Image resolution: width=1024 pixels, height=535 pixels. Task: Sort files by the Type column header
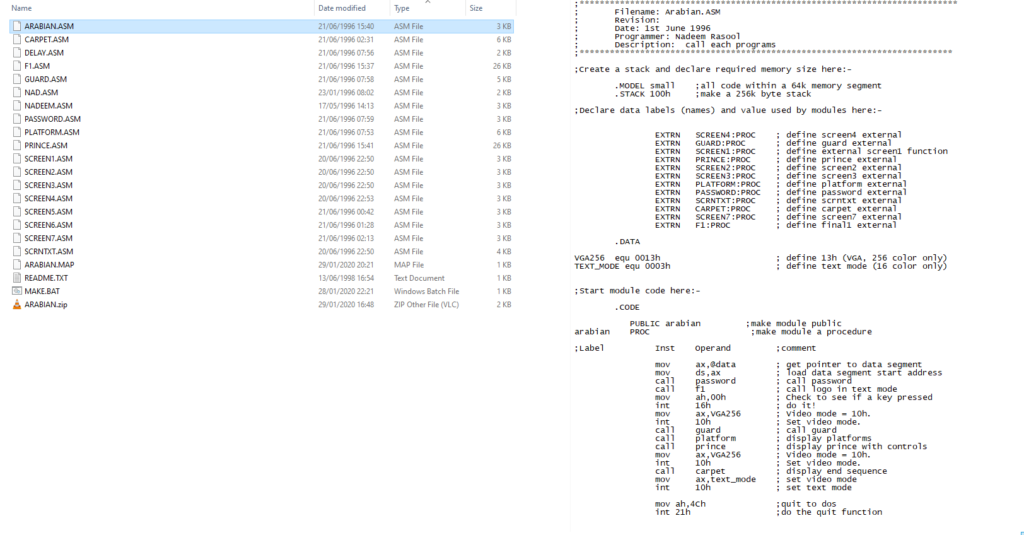click(402, 8)
